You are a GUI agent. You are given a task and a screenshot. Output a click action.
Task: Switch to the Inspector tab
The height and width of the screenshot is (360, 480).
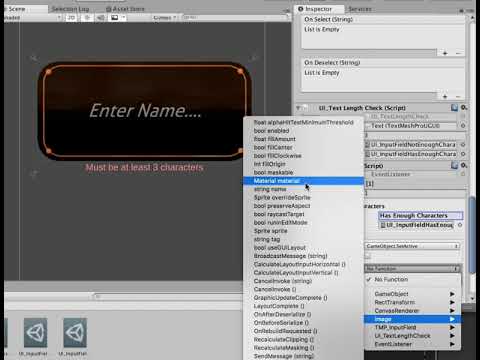tap(319, 9)
